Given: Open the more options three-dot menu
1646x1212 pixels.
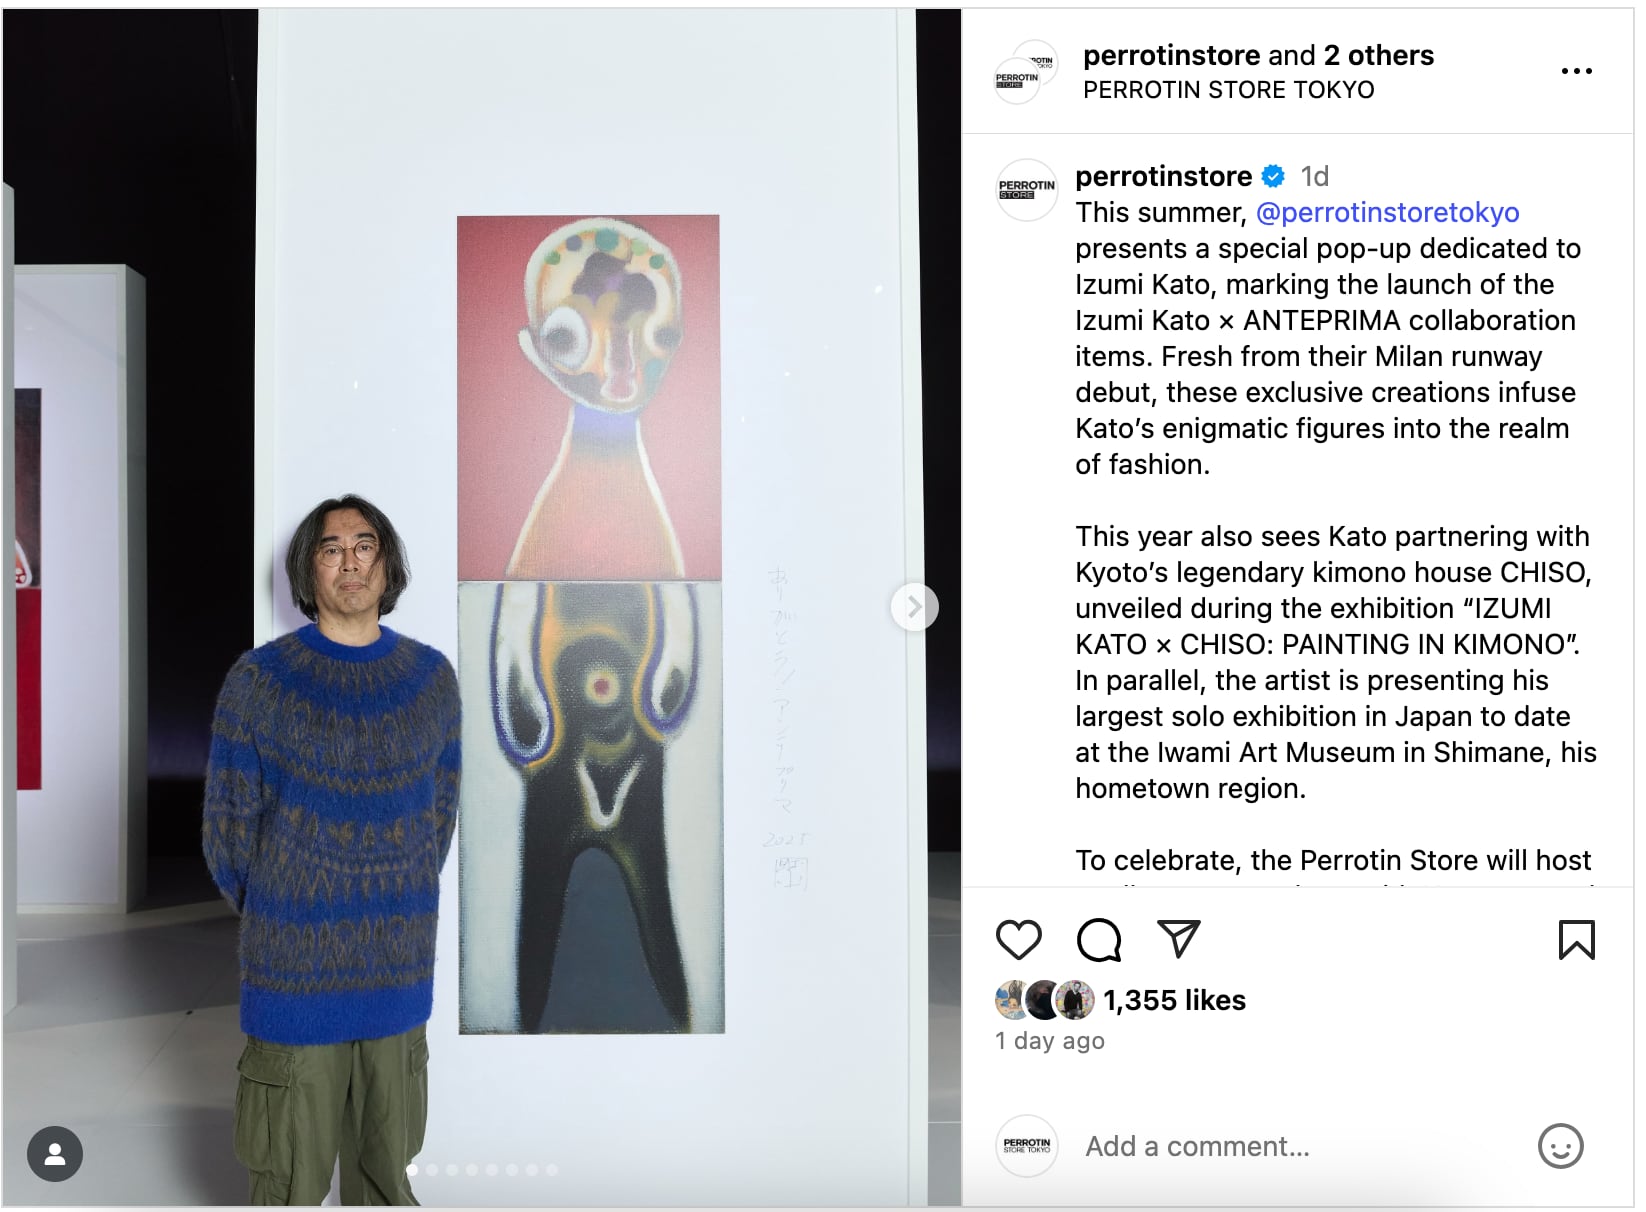Looking at the screenshot, I should coord(1576,71).
